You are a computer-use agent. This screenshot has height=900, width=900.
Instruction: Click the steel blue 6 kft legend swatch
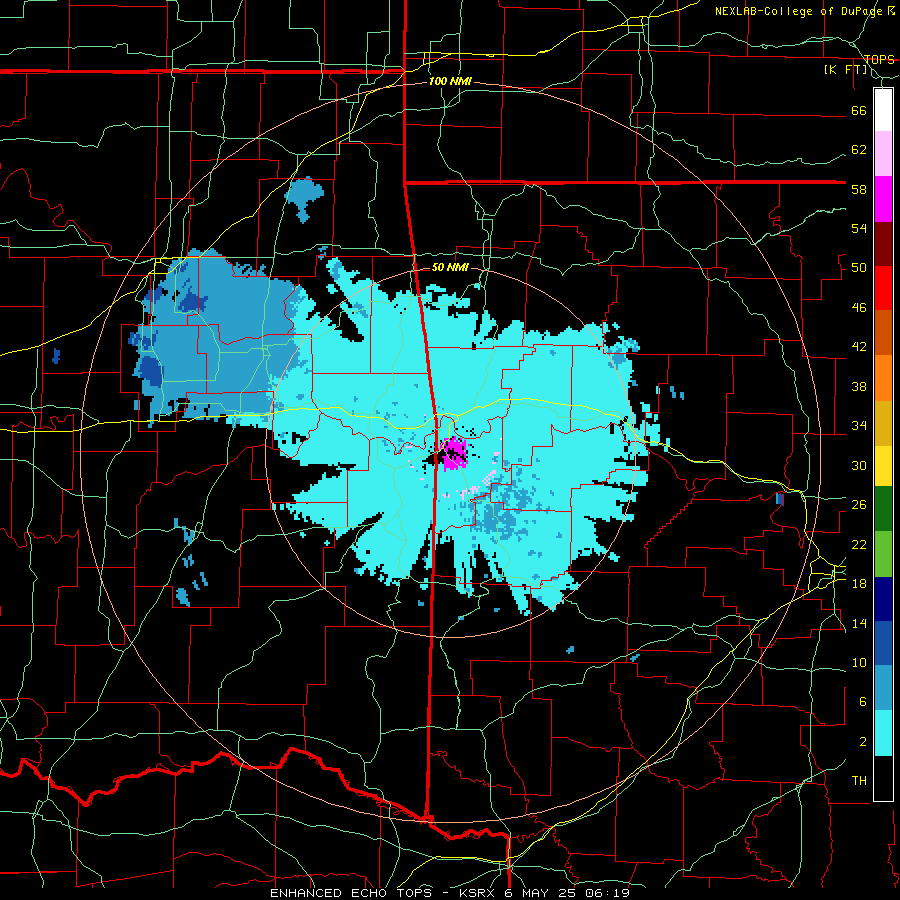(883, 688)
